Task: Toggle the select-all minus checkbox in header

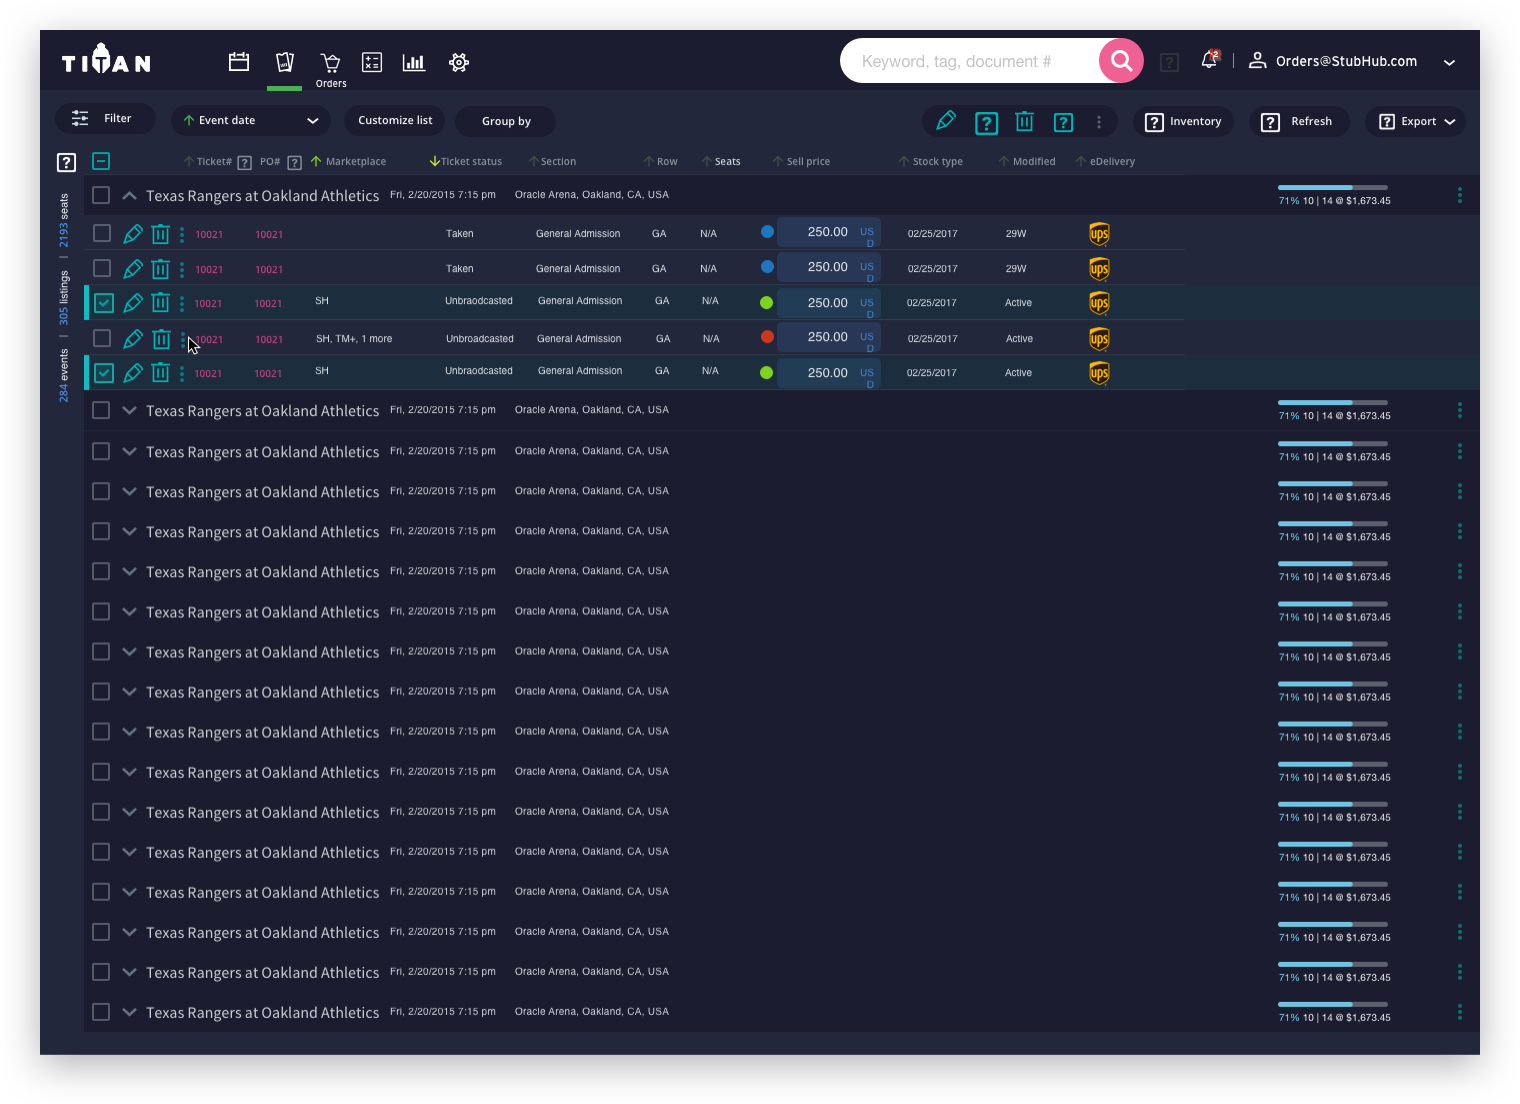Action: coord(101,161)
